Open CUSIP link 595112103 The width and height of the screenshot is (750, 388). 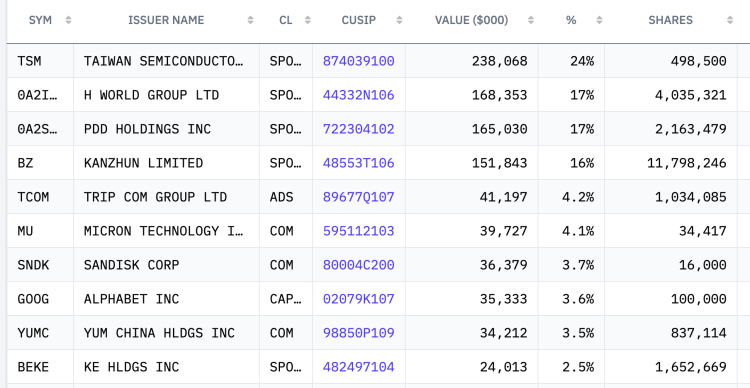coord(359,231)
